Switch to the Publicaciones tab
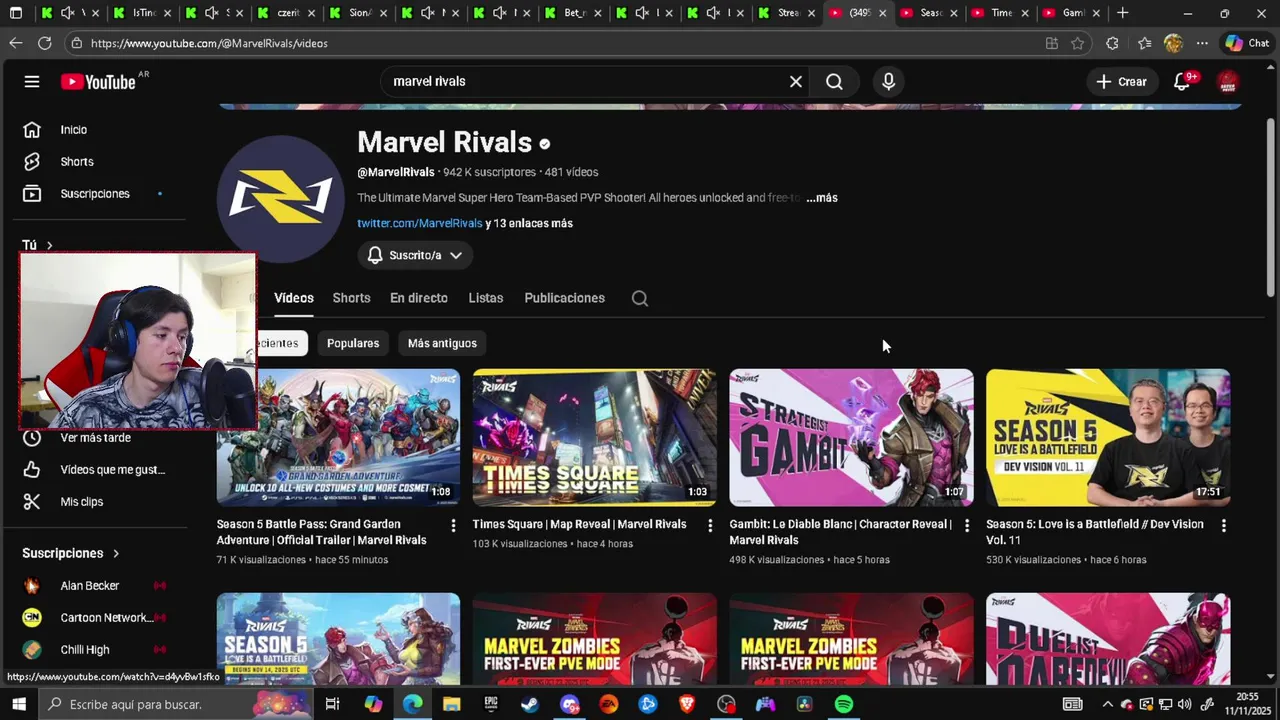 564,298
